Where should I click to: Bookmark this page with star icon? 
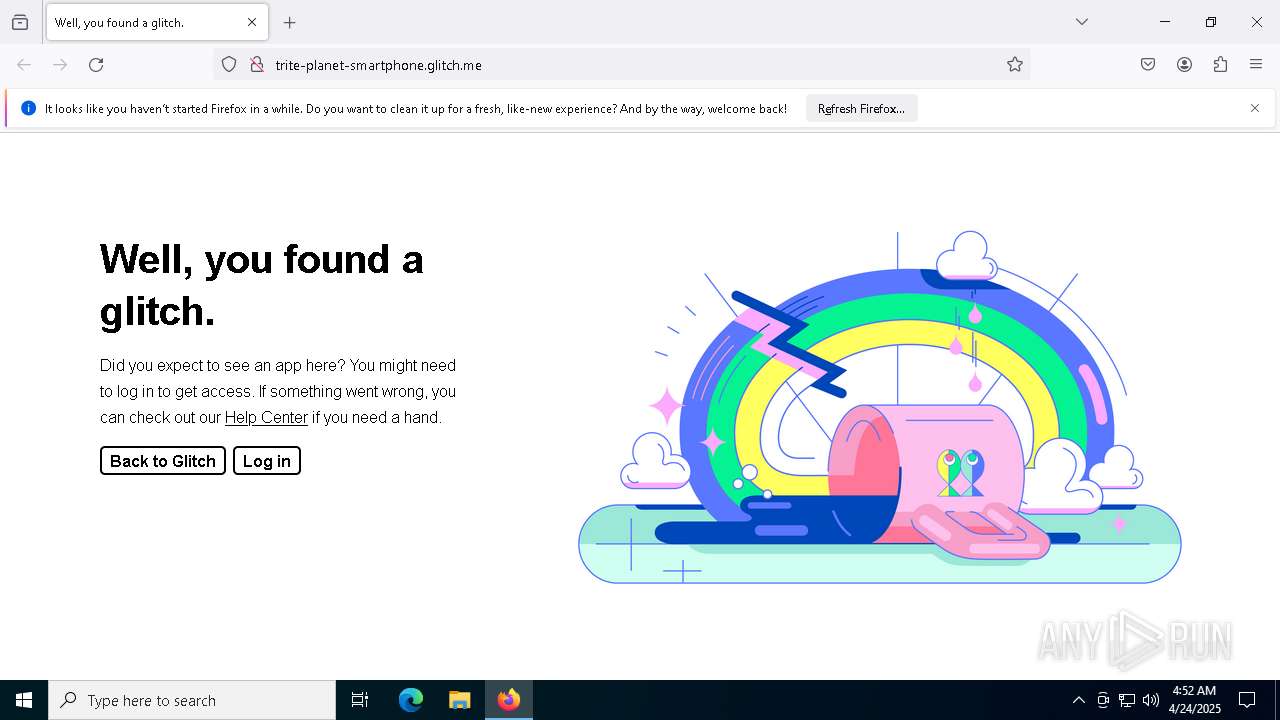coord(1015,65)
